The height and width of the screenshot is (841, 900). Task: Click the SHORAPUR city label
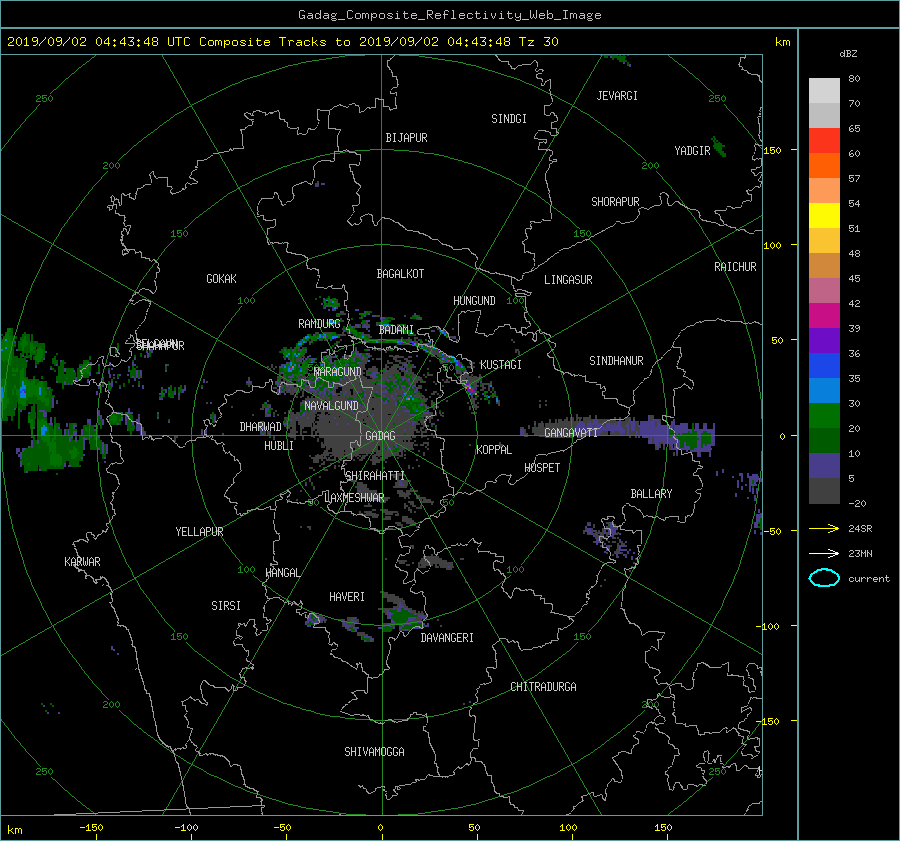tap(615, 202)
